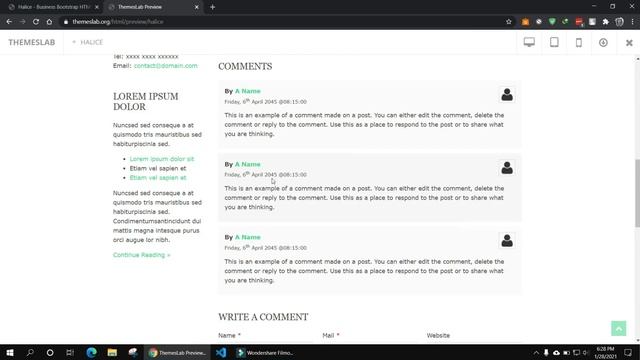
Task: Open the HALICE theme selector
Action: coord(87,42)
